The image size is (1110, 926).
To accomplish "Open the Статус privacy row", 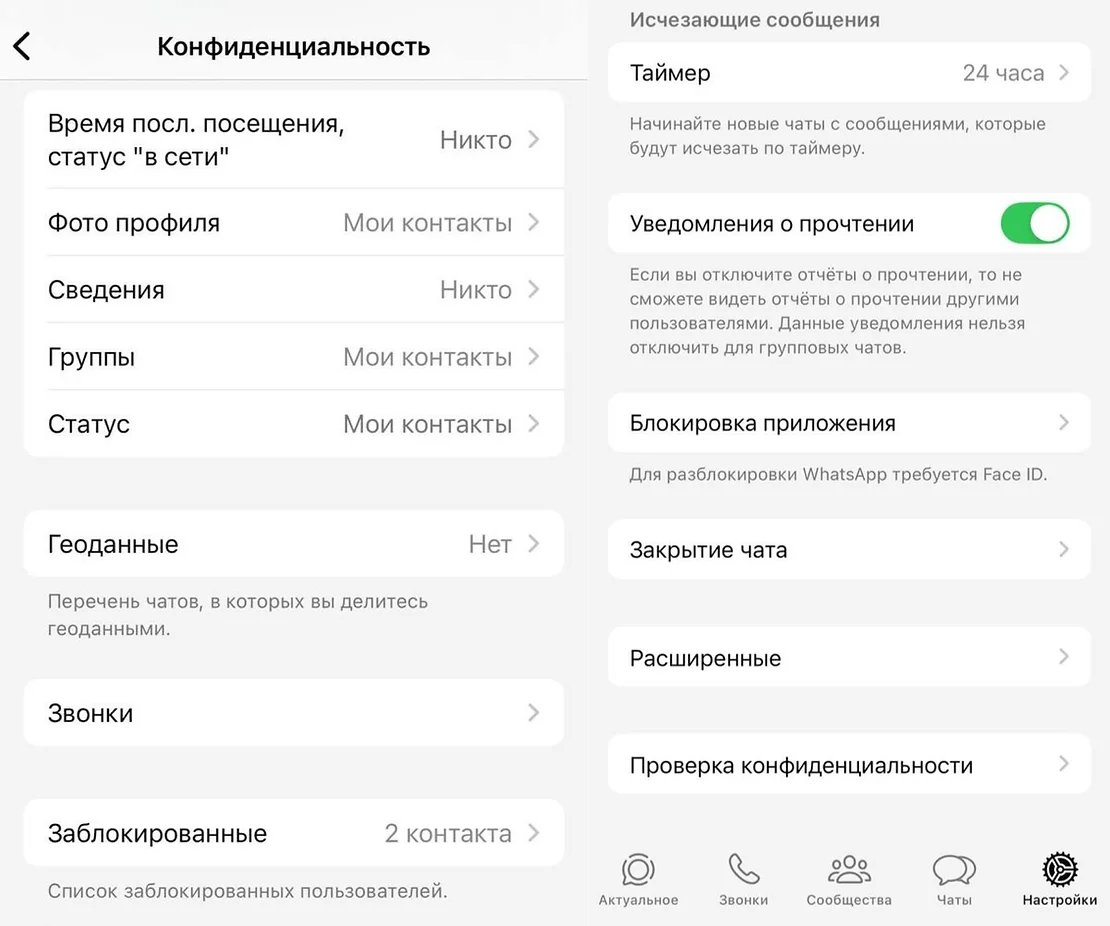I will [x=294, y=423].
